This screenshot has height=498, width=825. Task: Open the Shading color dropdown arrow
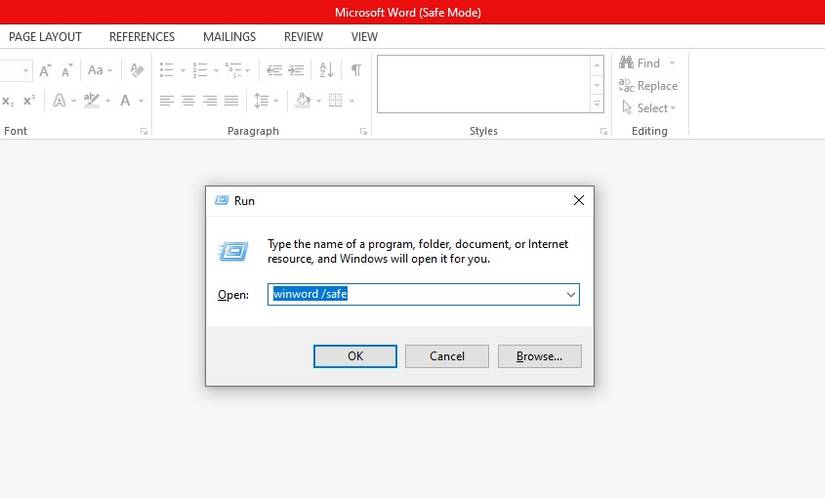(319, 100)
